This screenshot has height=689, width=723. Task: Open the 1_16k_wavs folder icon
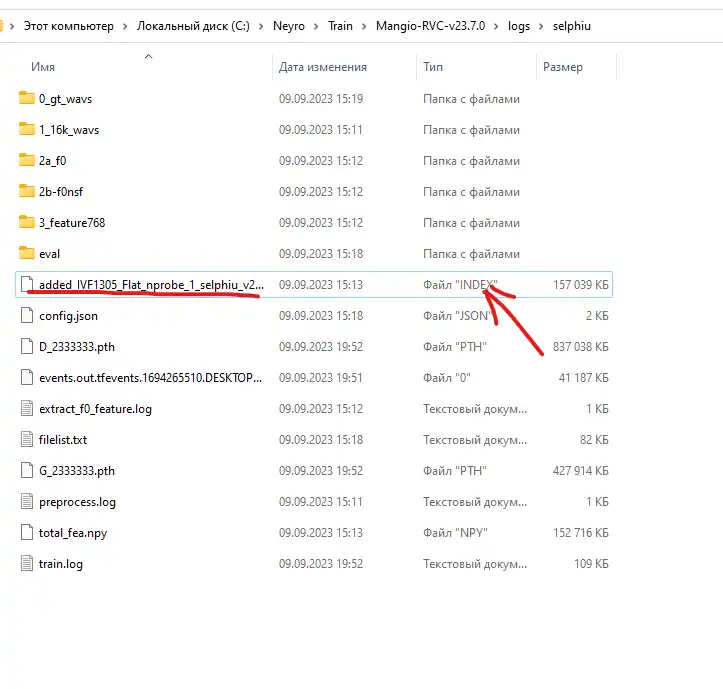27,129
